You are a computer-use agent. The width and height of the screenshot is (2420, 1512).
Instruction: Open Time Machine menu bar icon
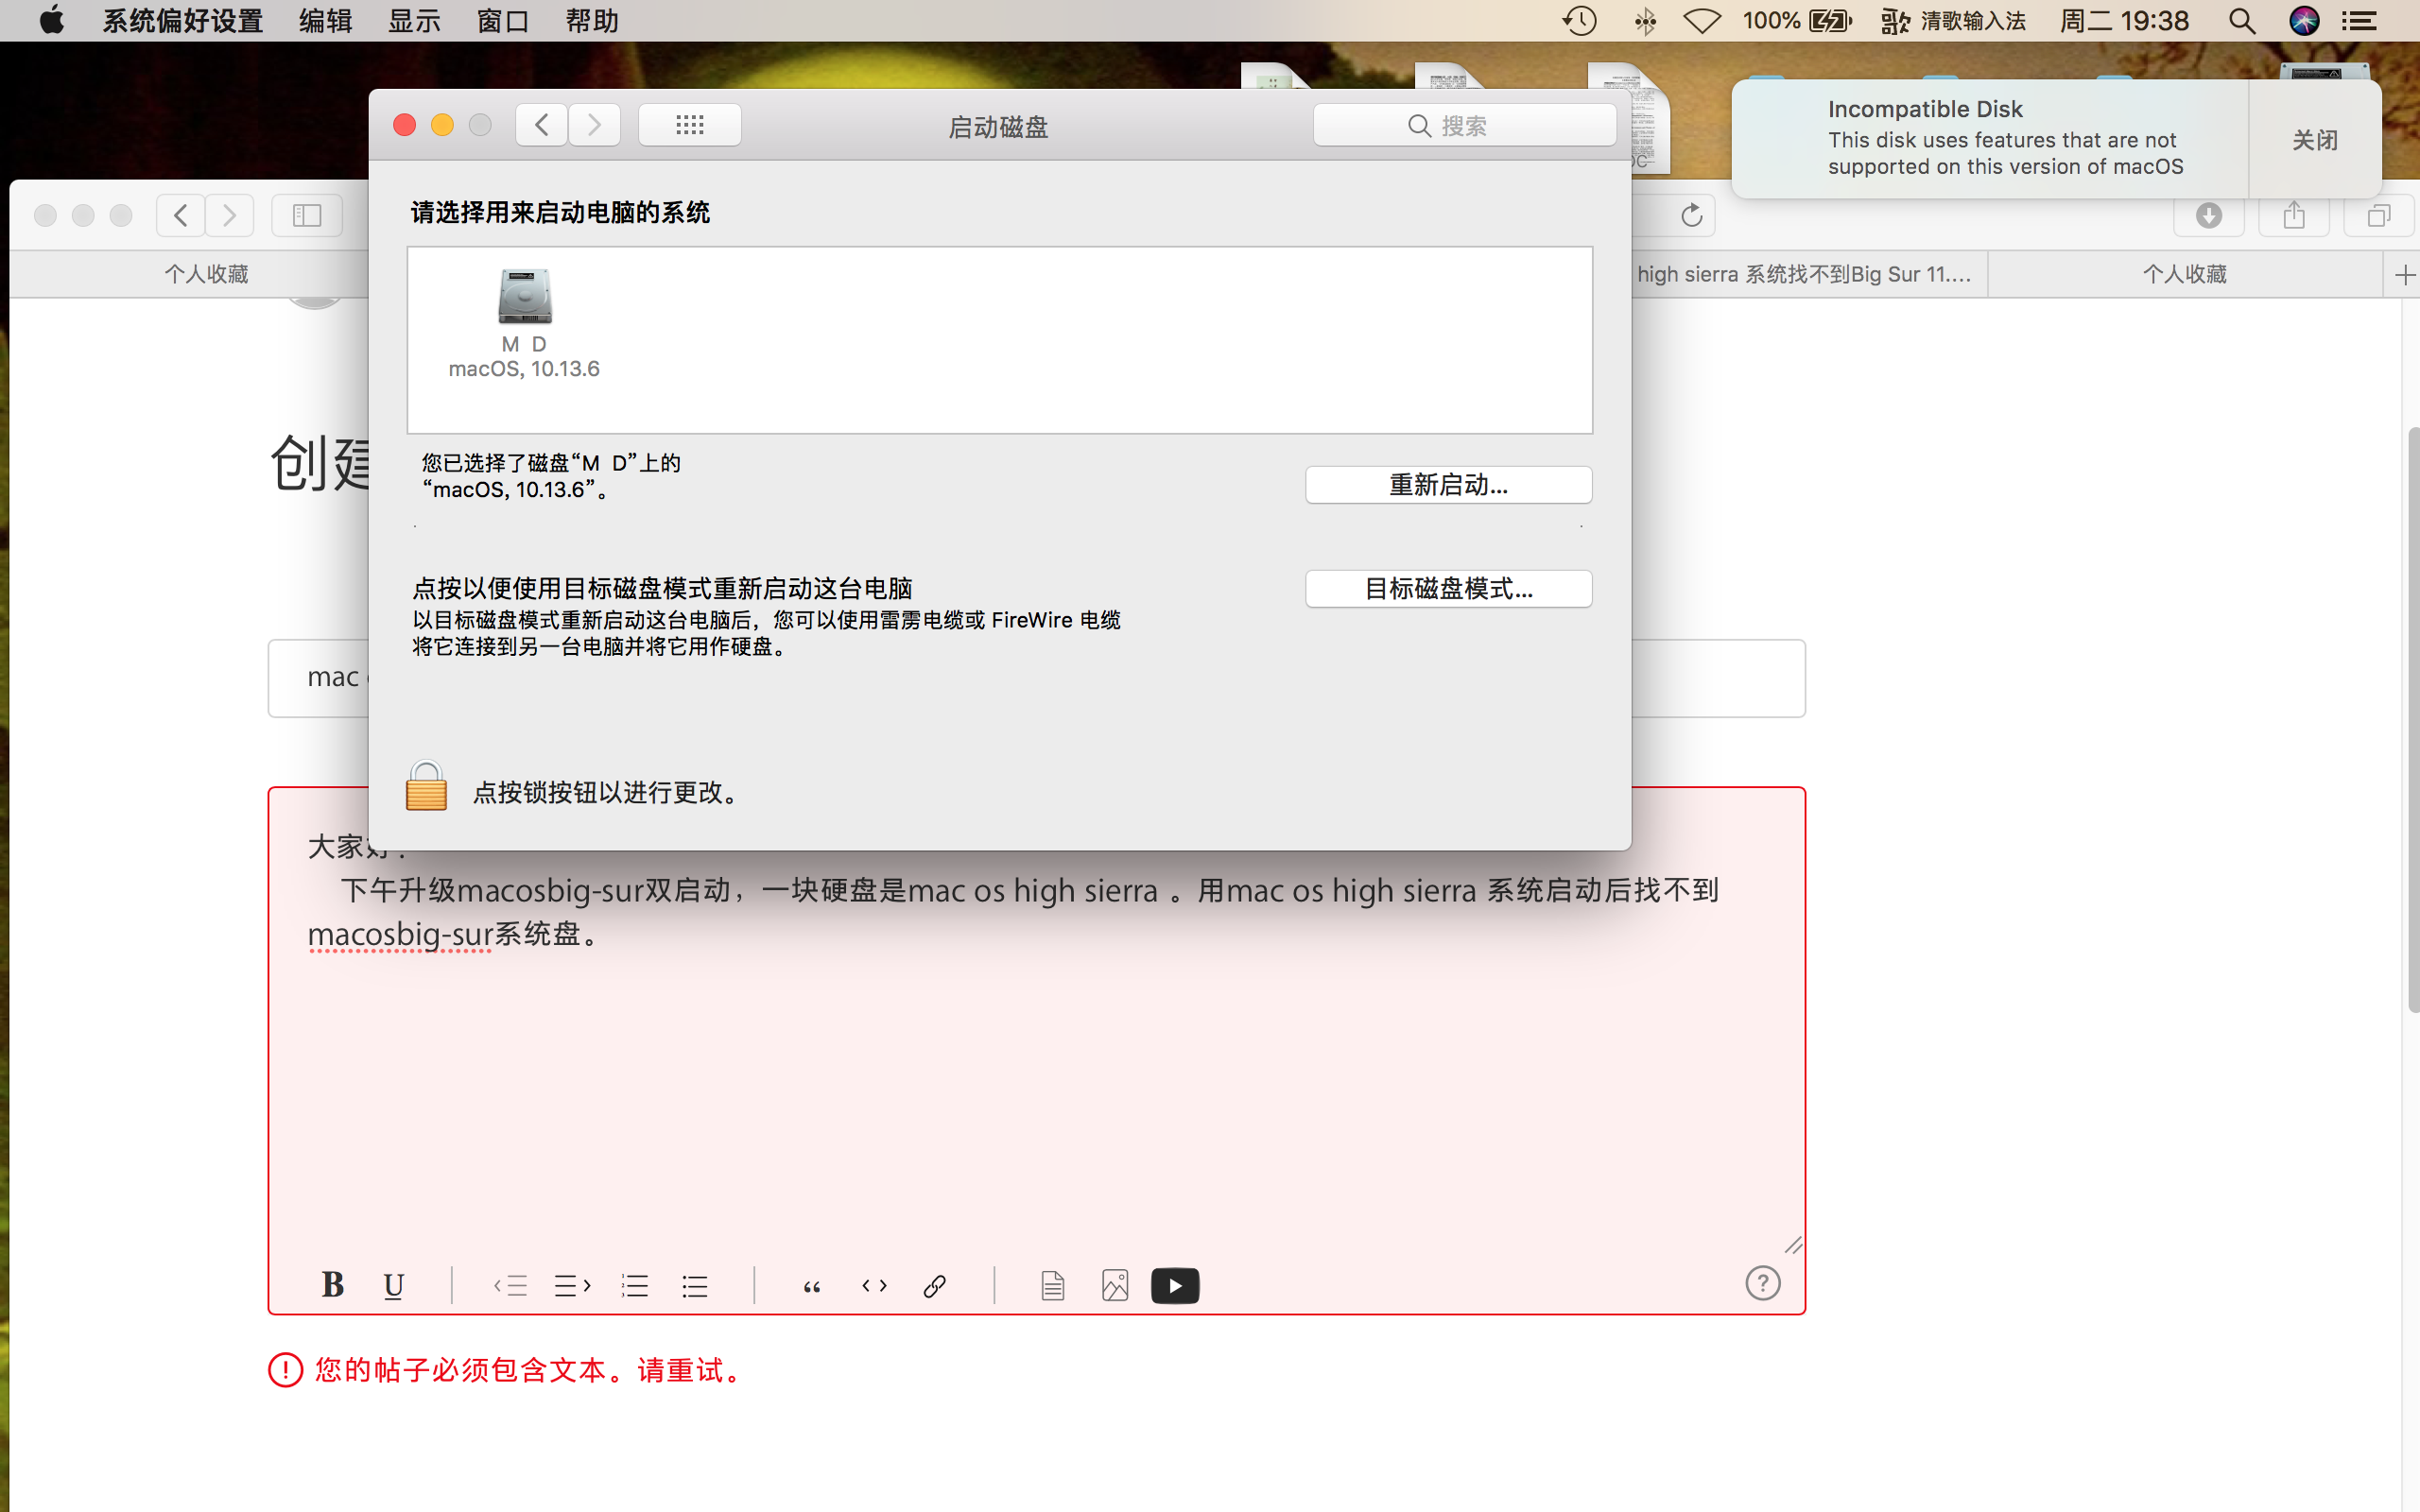coord(1580,21)
